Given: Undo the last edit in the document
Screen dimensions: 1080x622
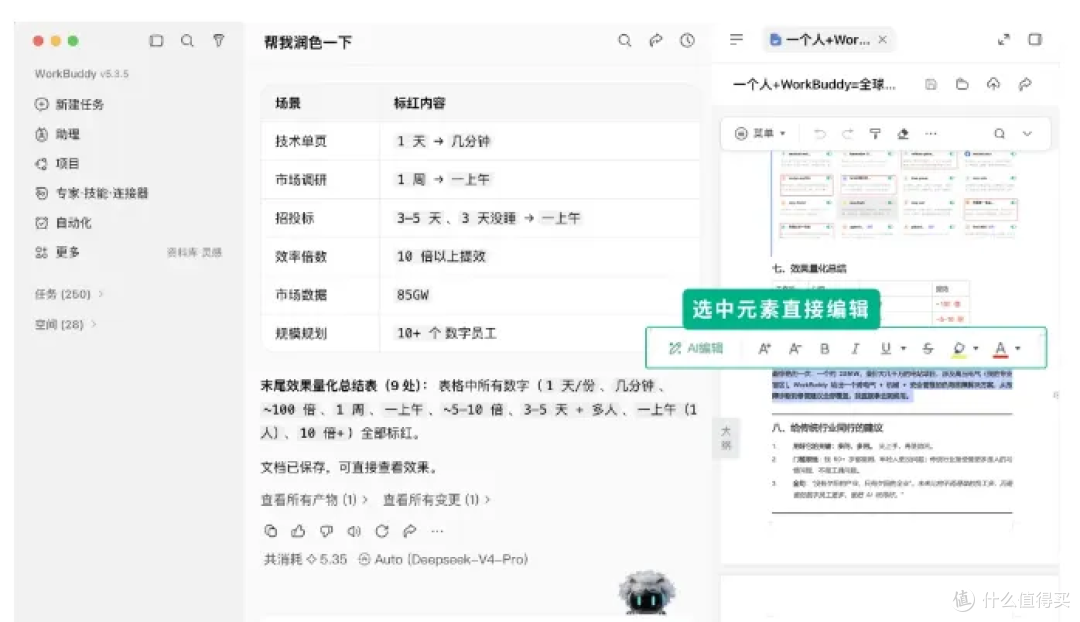Looking at the screenshot, I should tap(820, 134).
